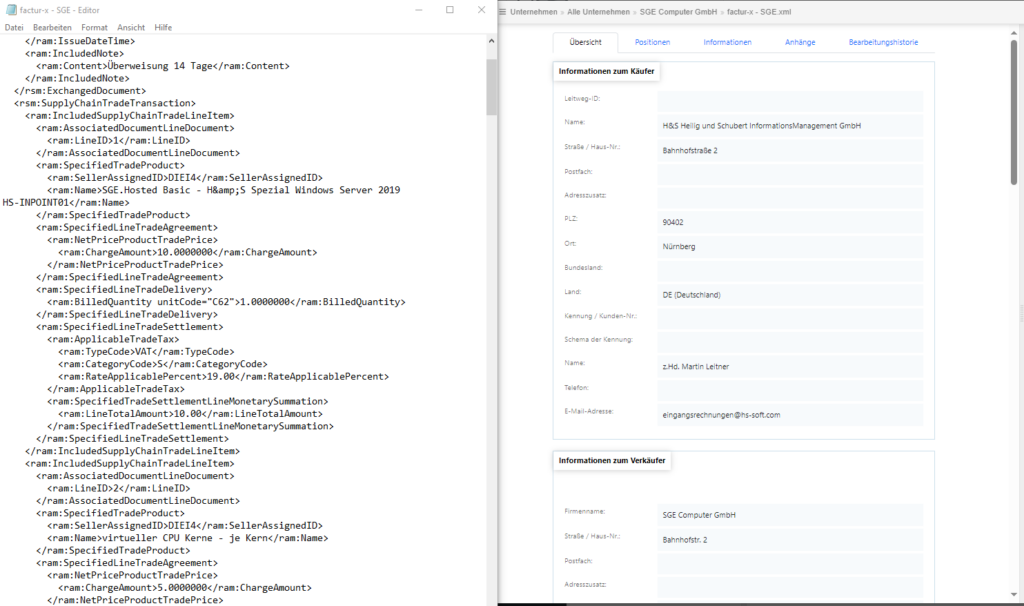Click the seller street field Bahnhofstr. 2
Image resolution: width=1024 pixels, height=606 pixels.
click(790, 539)
